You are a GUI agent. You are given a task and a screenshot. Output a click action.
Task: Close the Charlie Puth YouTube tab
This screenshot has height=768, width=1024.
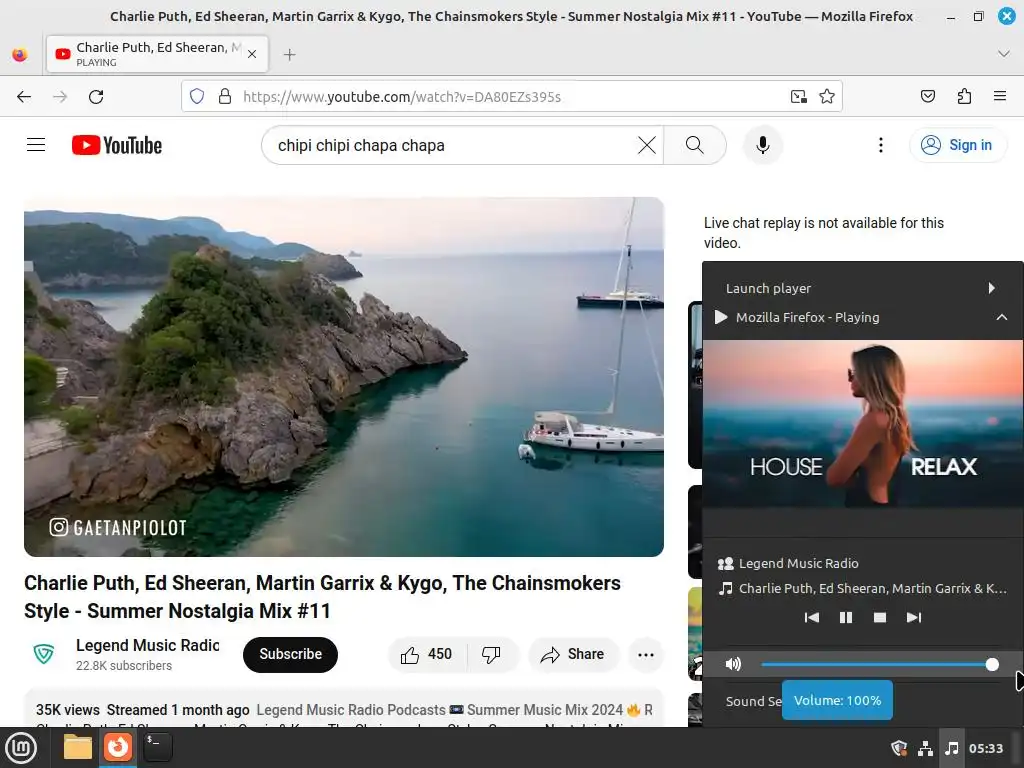(252, 54)
